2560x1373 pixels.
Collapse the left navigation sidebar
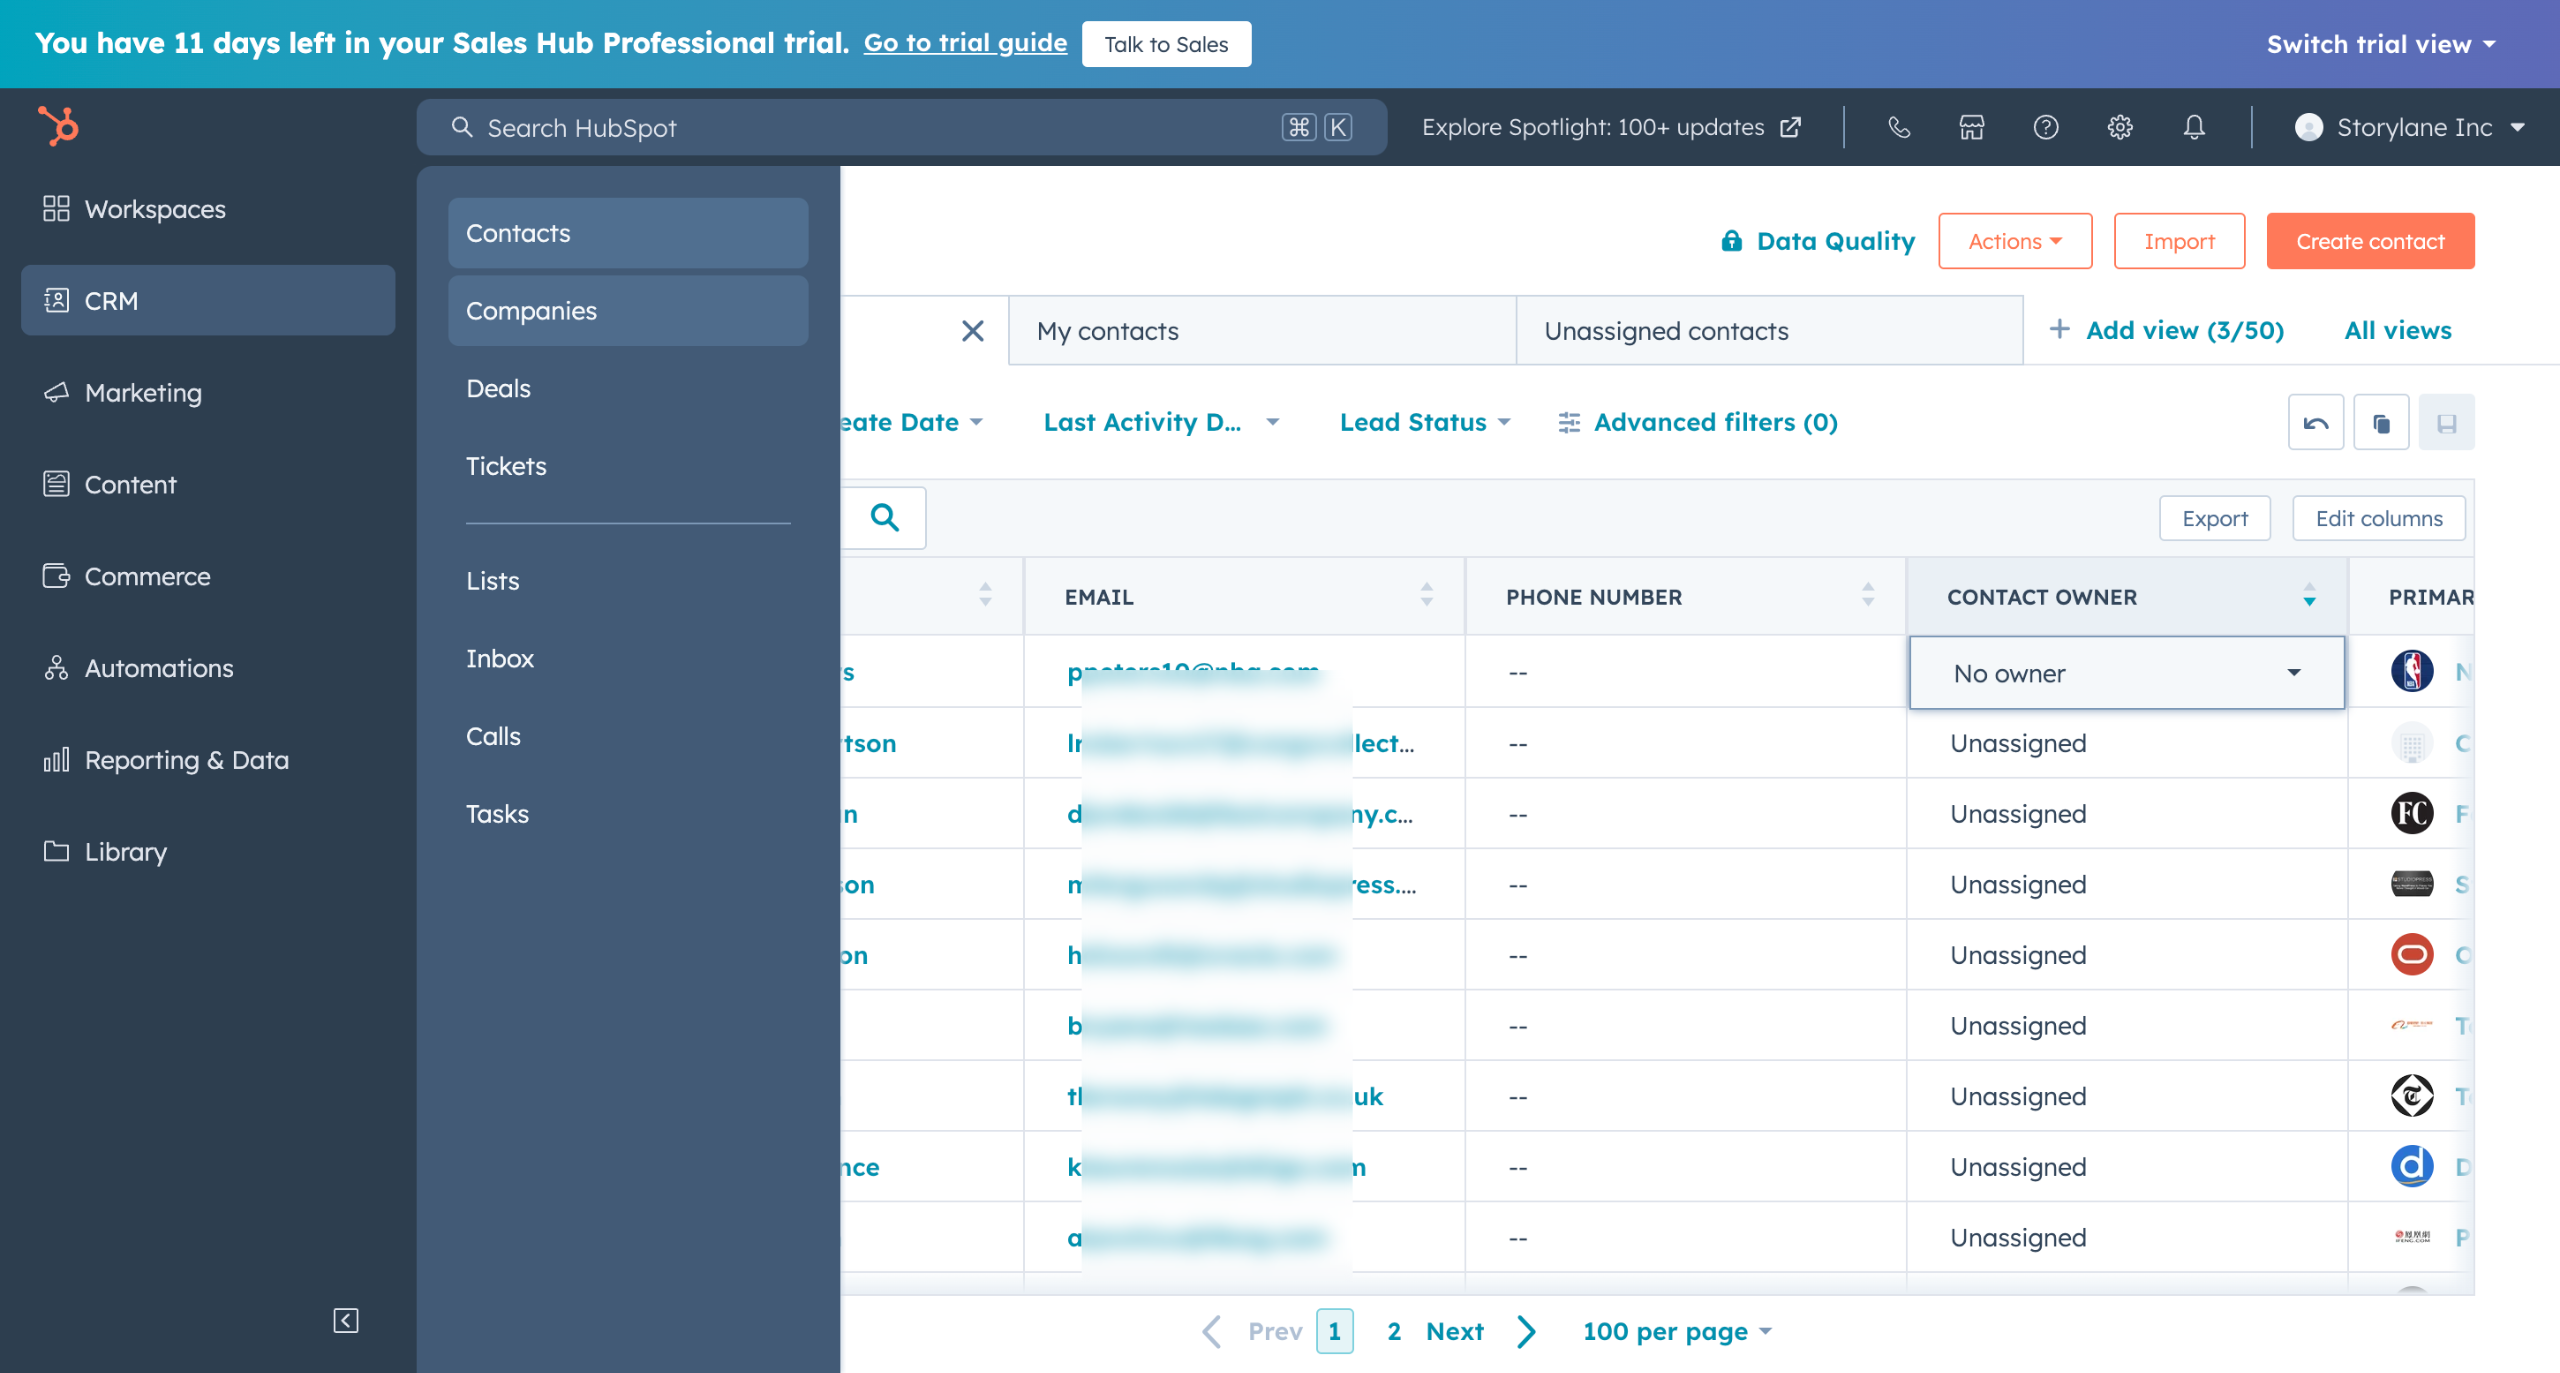click(x=345, y=1320)
